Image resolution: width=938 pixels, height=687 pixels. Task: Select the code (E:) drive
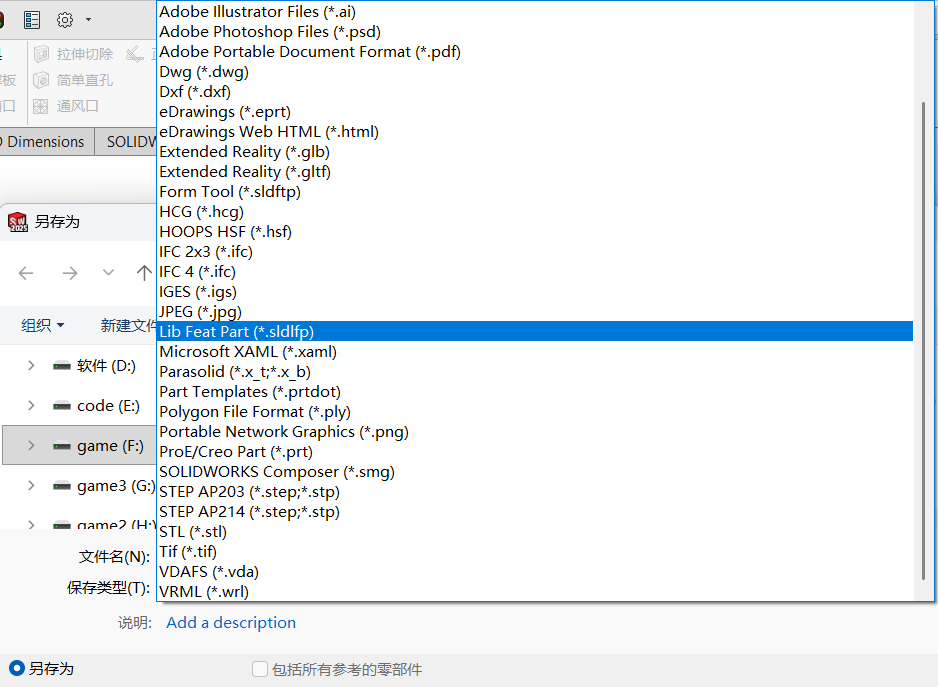click(96, 406)
